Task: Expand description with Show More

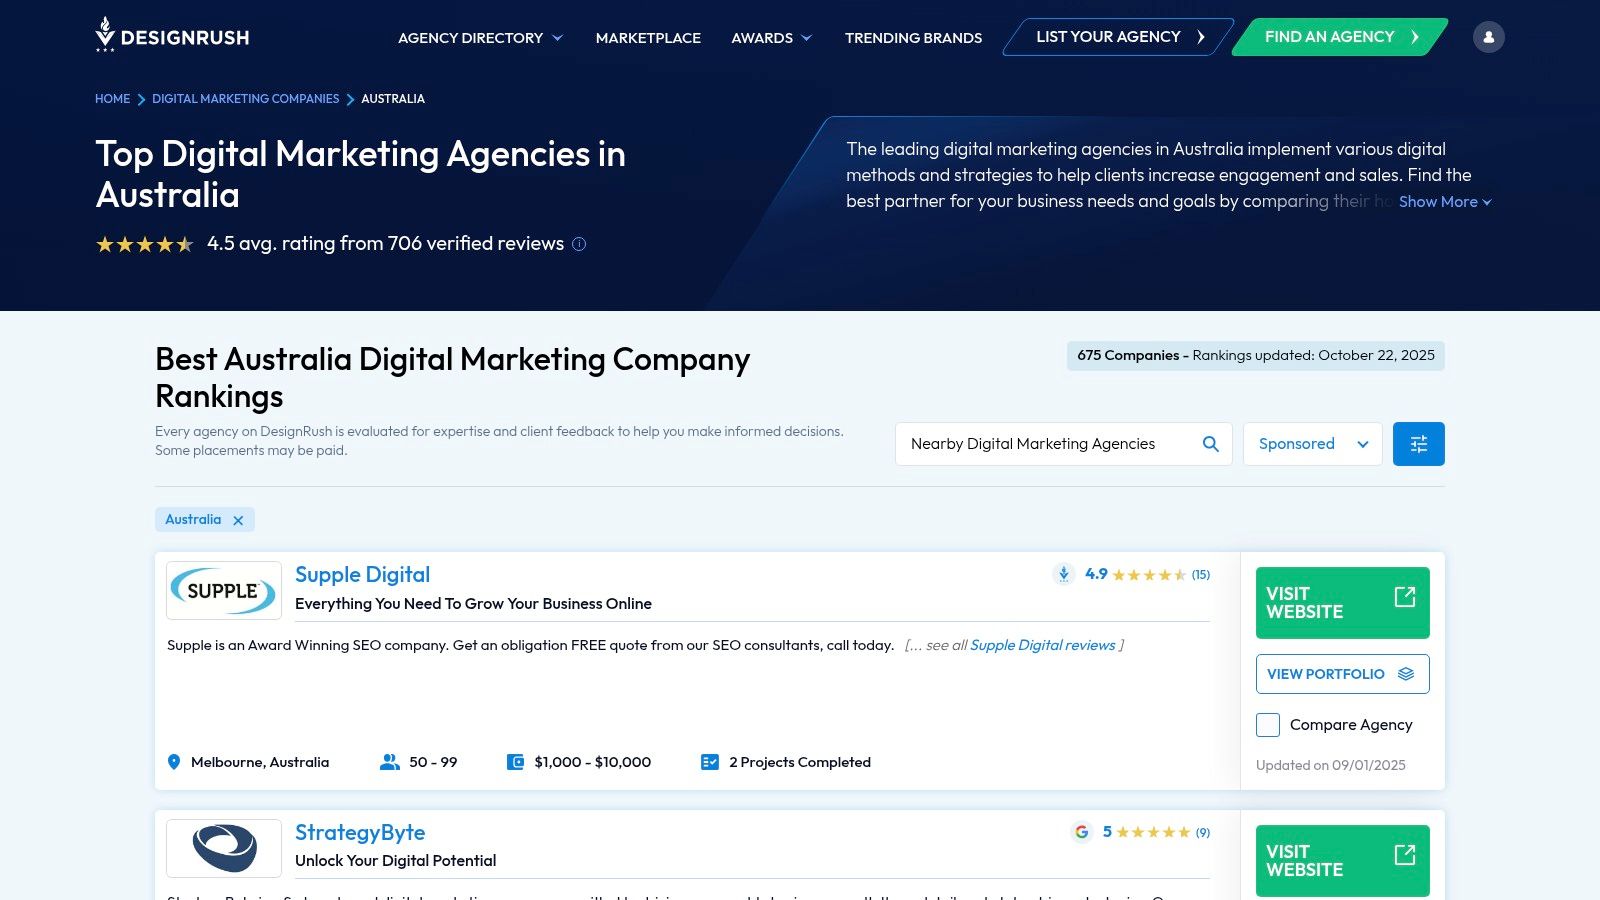Action: [1445, 202]
